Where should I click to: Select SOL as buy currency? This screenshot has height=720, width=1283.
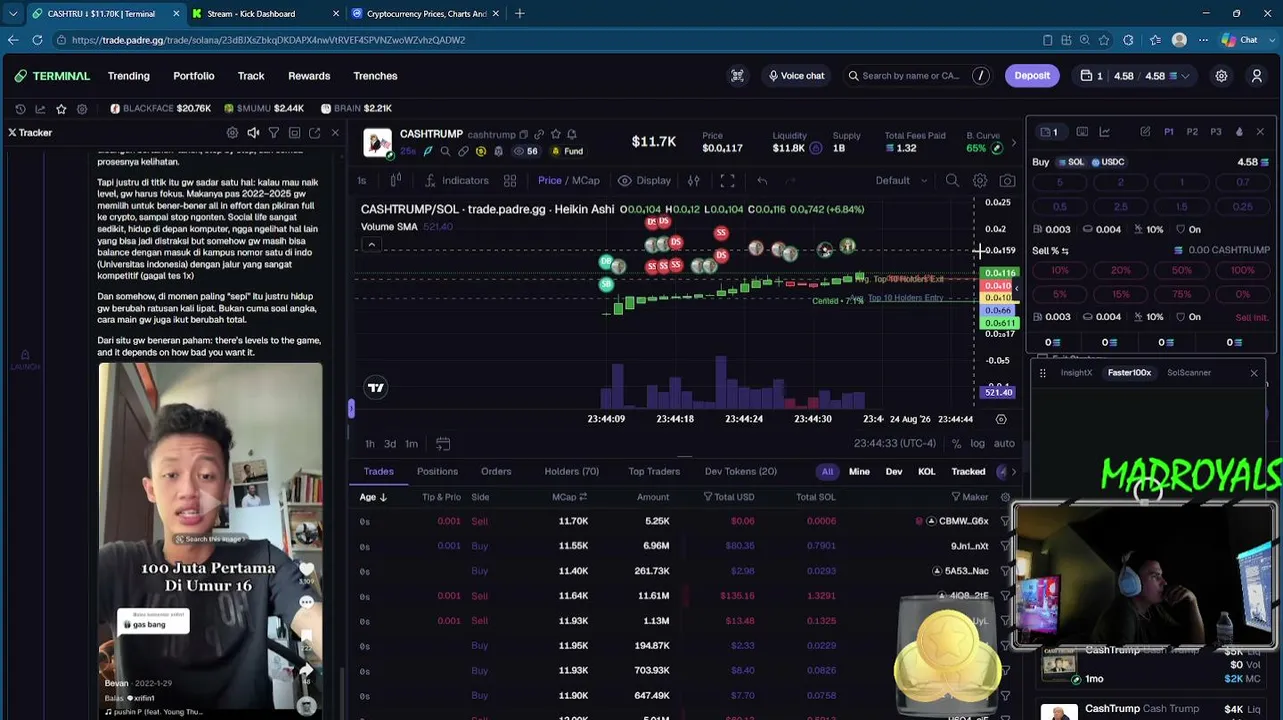click(1070, 162)
